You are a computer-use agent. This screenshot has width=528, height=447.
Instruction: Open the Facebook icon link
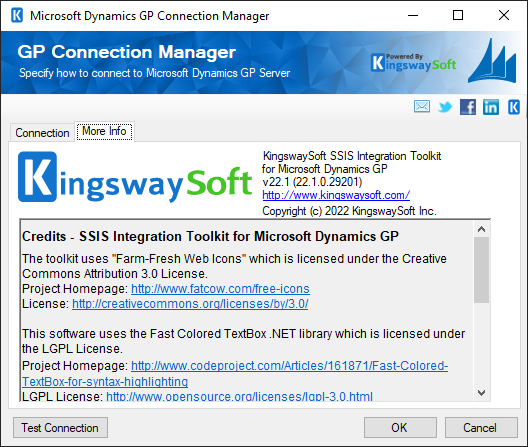468,107
